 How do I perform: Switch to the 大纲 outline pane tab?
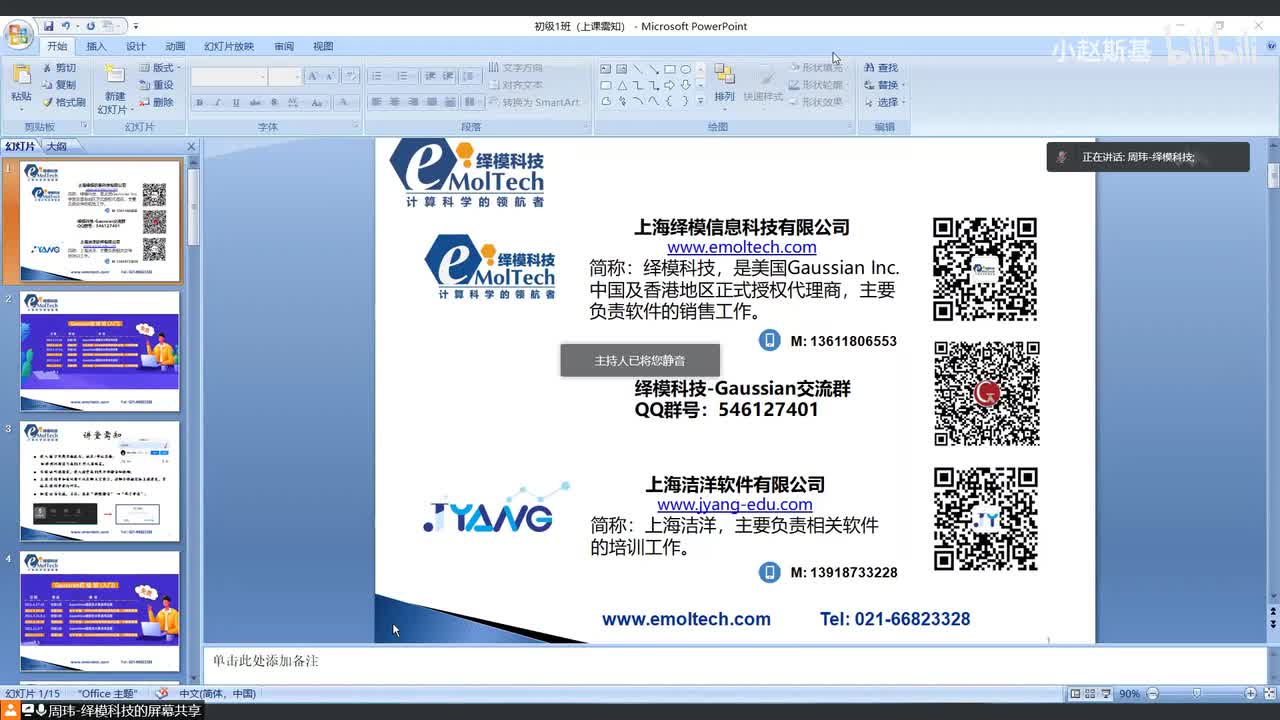pyautogui.click(x=56, y=146)
